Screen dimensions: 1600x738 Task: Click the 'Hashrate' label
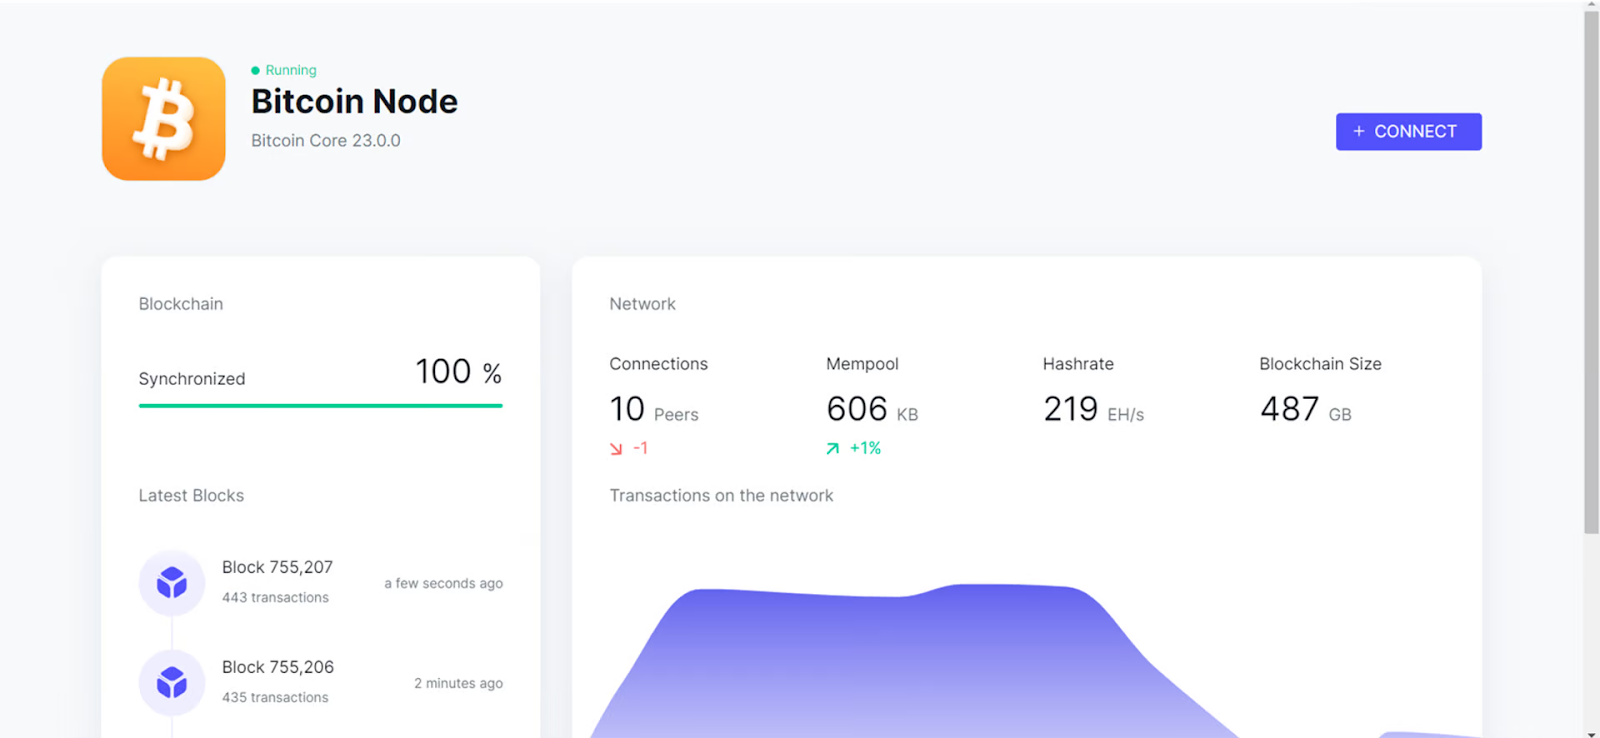1078,364
